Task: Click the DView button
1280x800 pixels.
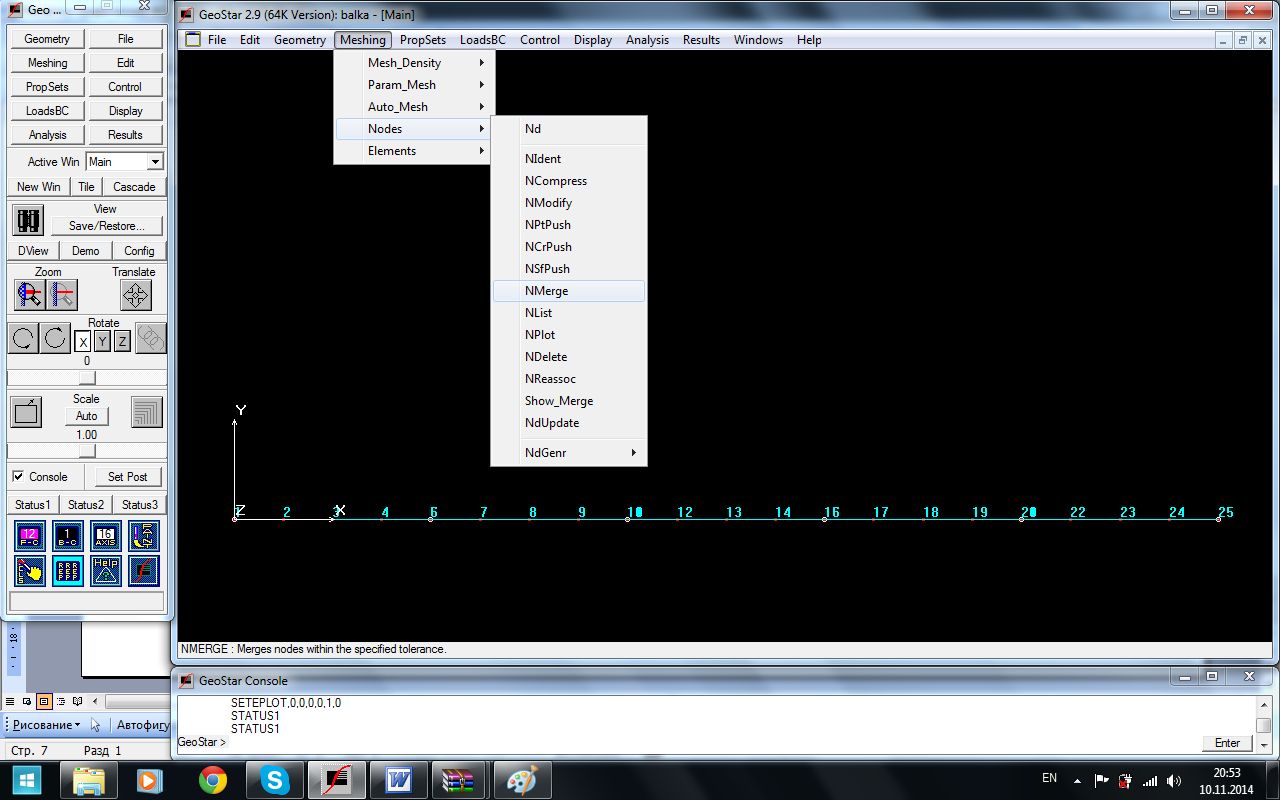Action: point(33,251)
